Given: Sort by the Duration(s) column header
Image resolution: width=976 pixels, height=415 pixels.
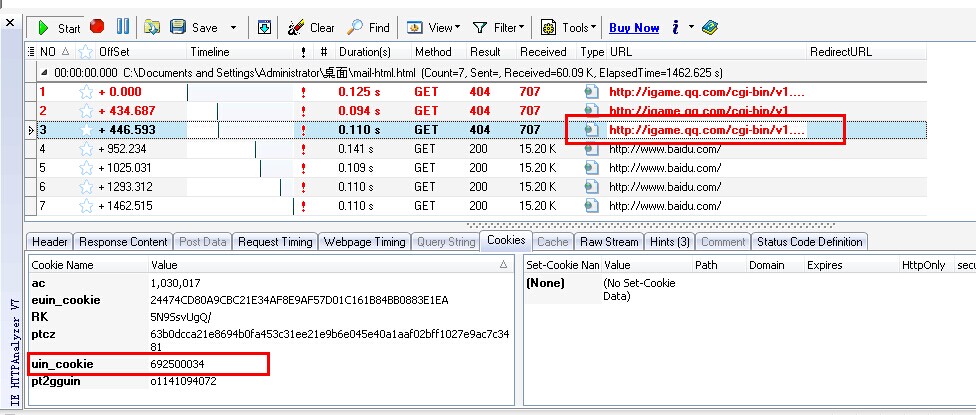Looking at the screenshot, I should [365, 51].
